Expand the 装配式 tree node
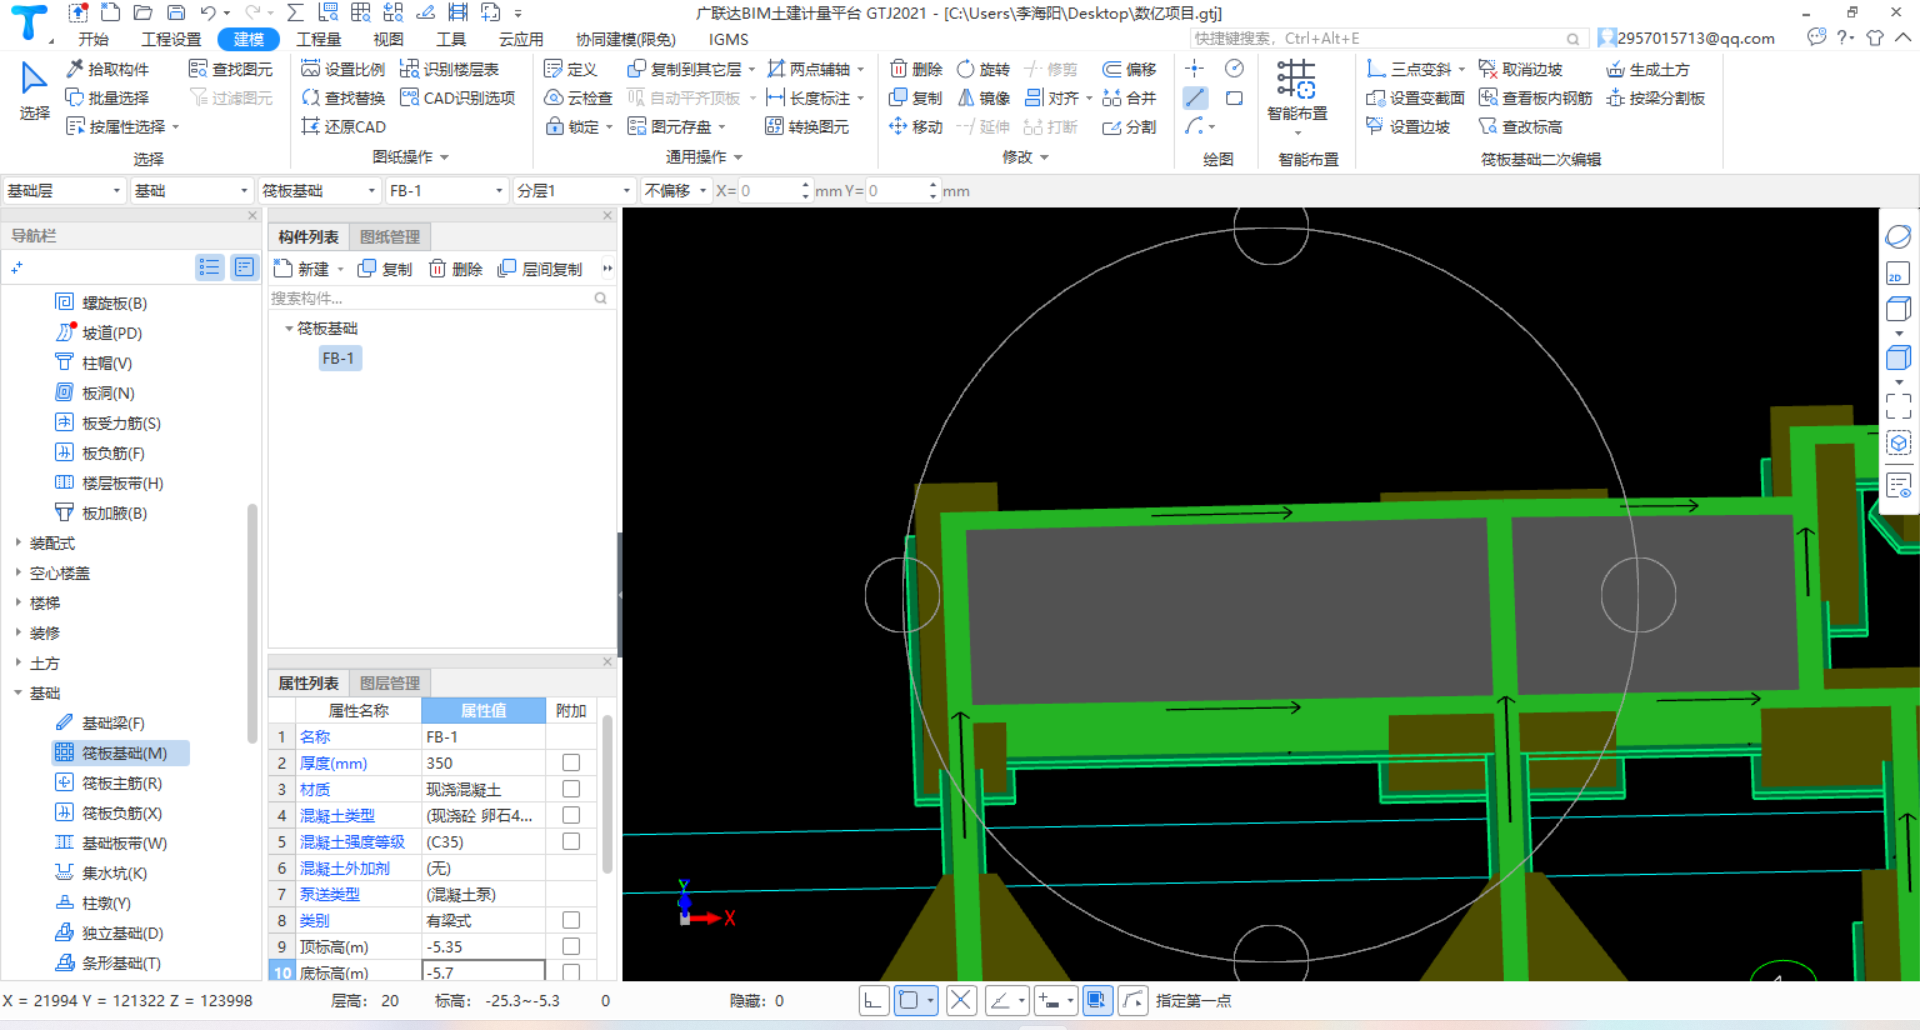 [18, 543]
